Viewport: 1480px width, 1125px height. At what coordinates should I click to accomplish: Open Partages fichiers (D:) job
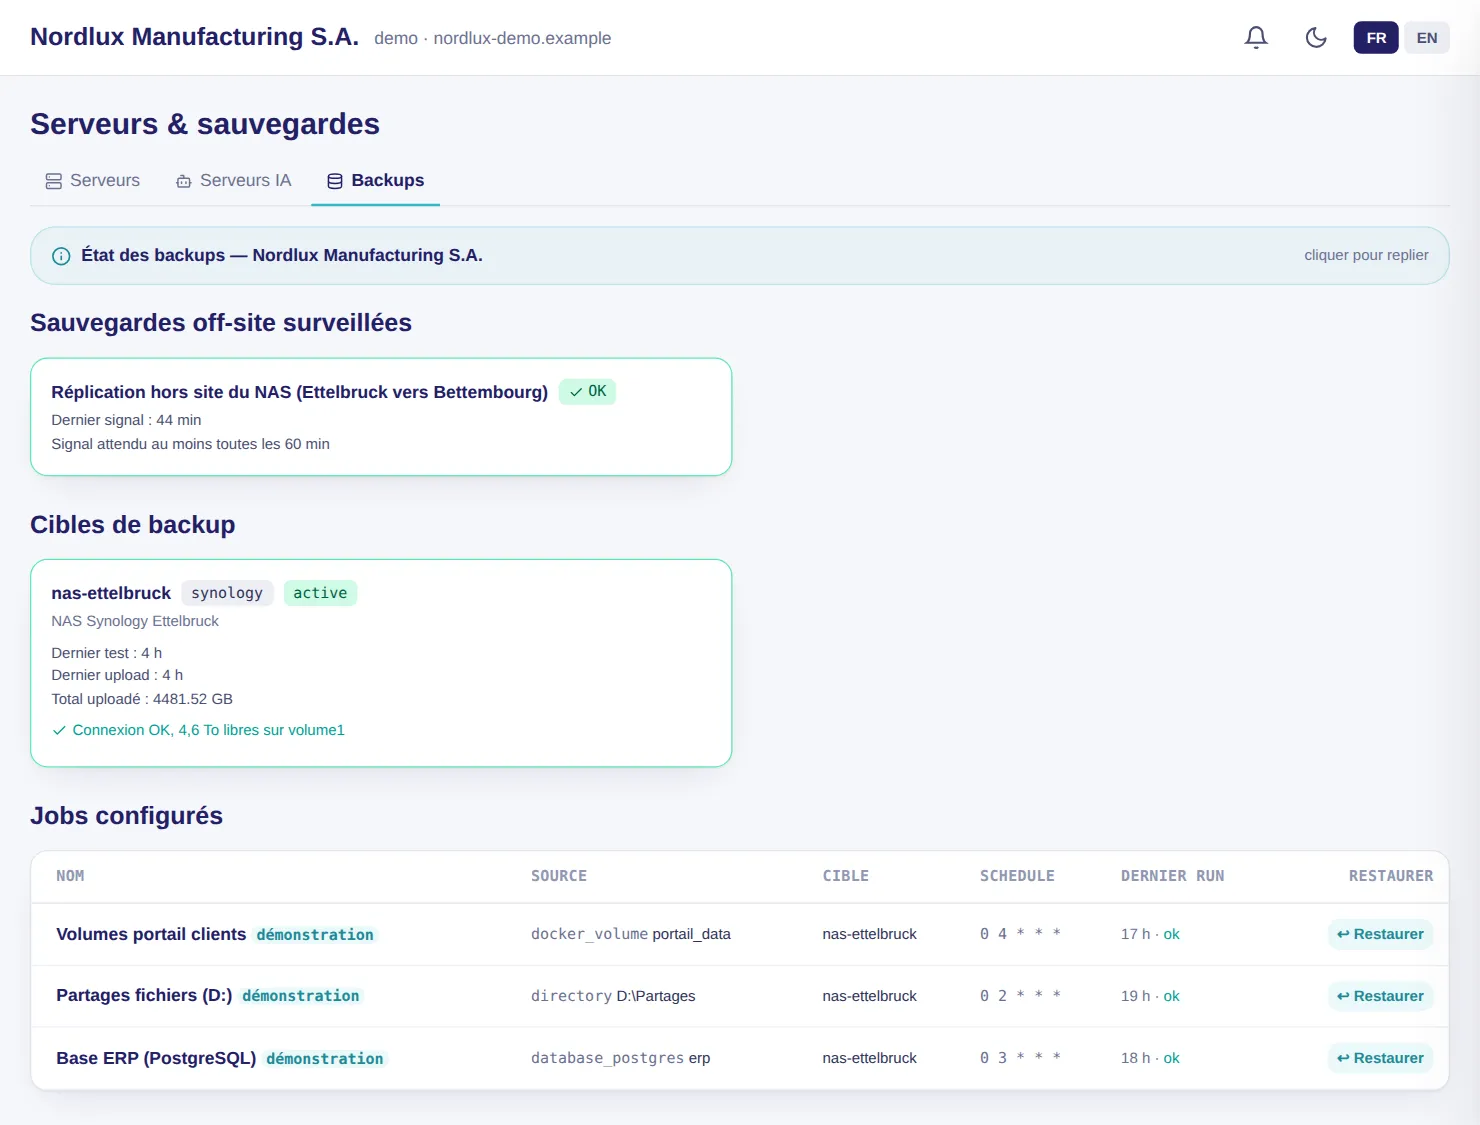click(x=144, y=996)
